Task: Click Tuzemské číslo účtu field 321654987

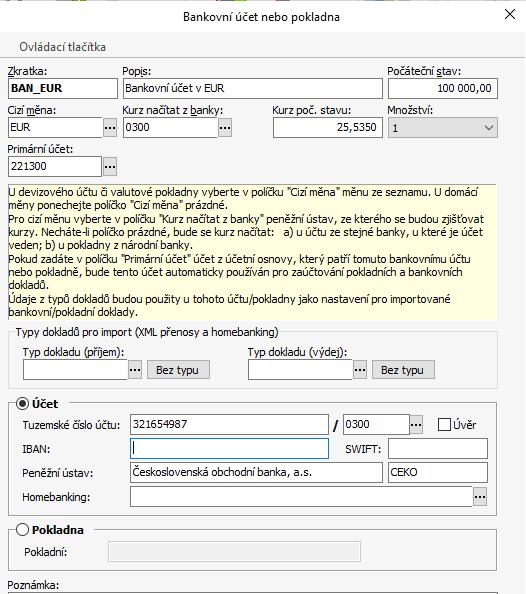Action: [x=229, y=424]
